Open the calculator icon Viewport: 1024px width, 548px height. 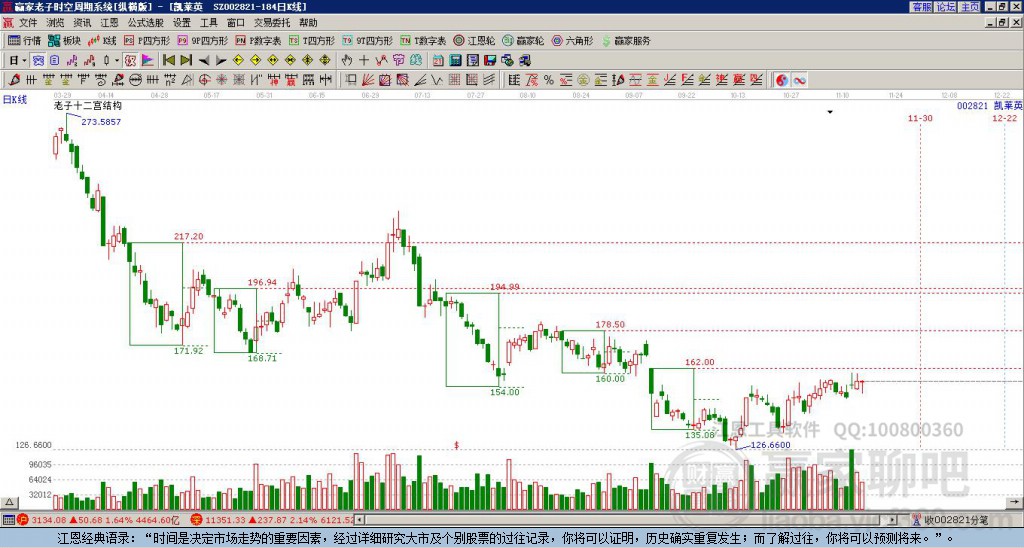[456, 60]
